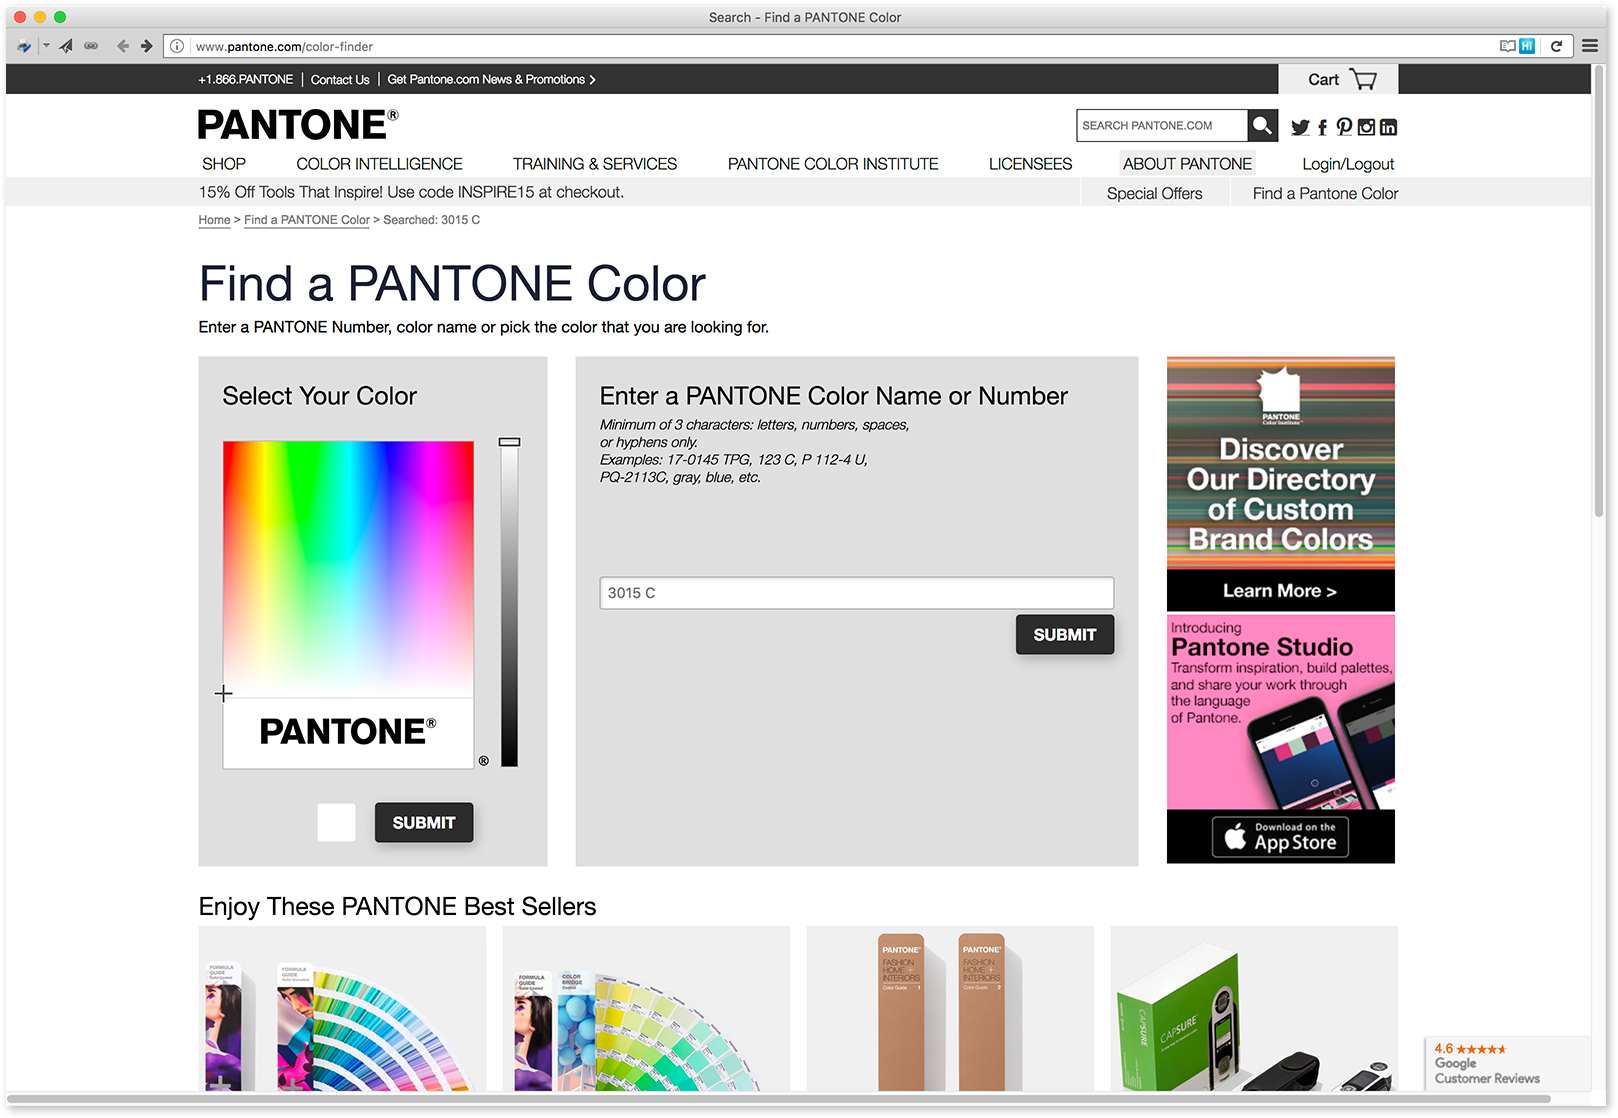The width and height of the screenshot is (1618, 1118).
Task: Click the brightness slider handle
Action: [x=510, y=441]
